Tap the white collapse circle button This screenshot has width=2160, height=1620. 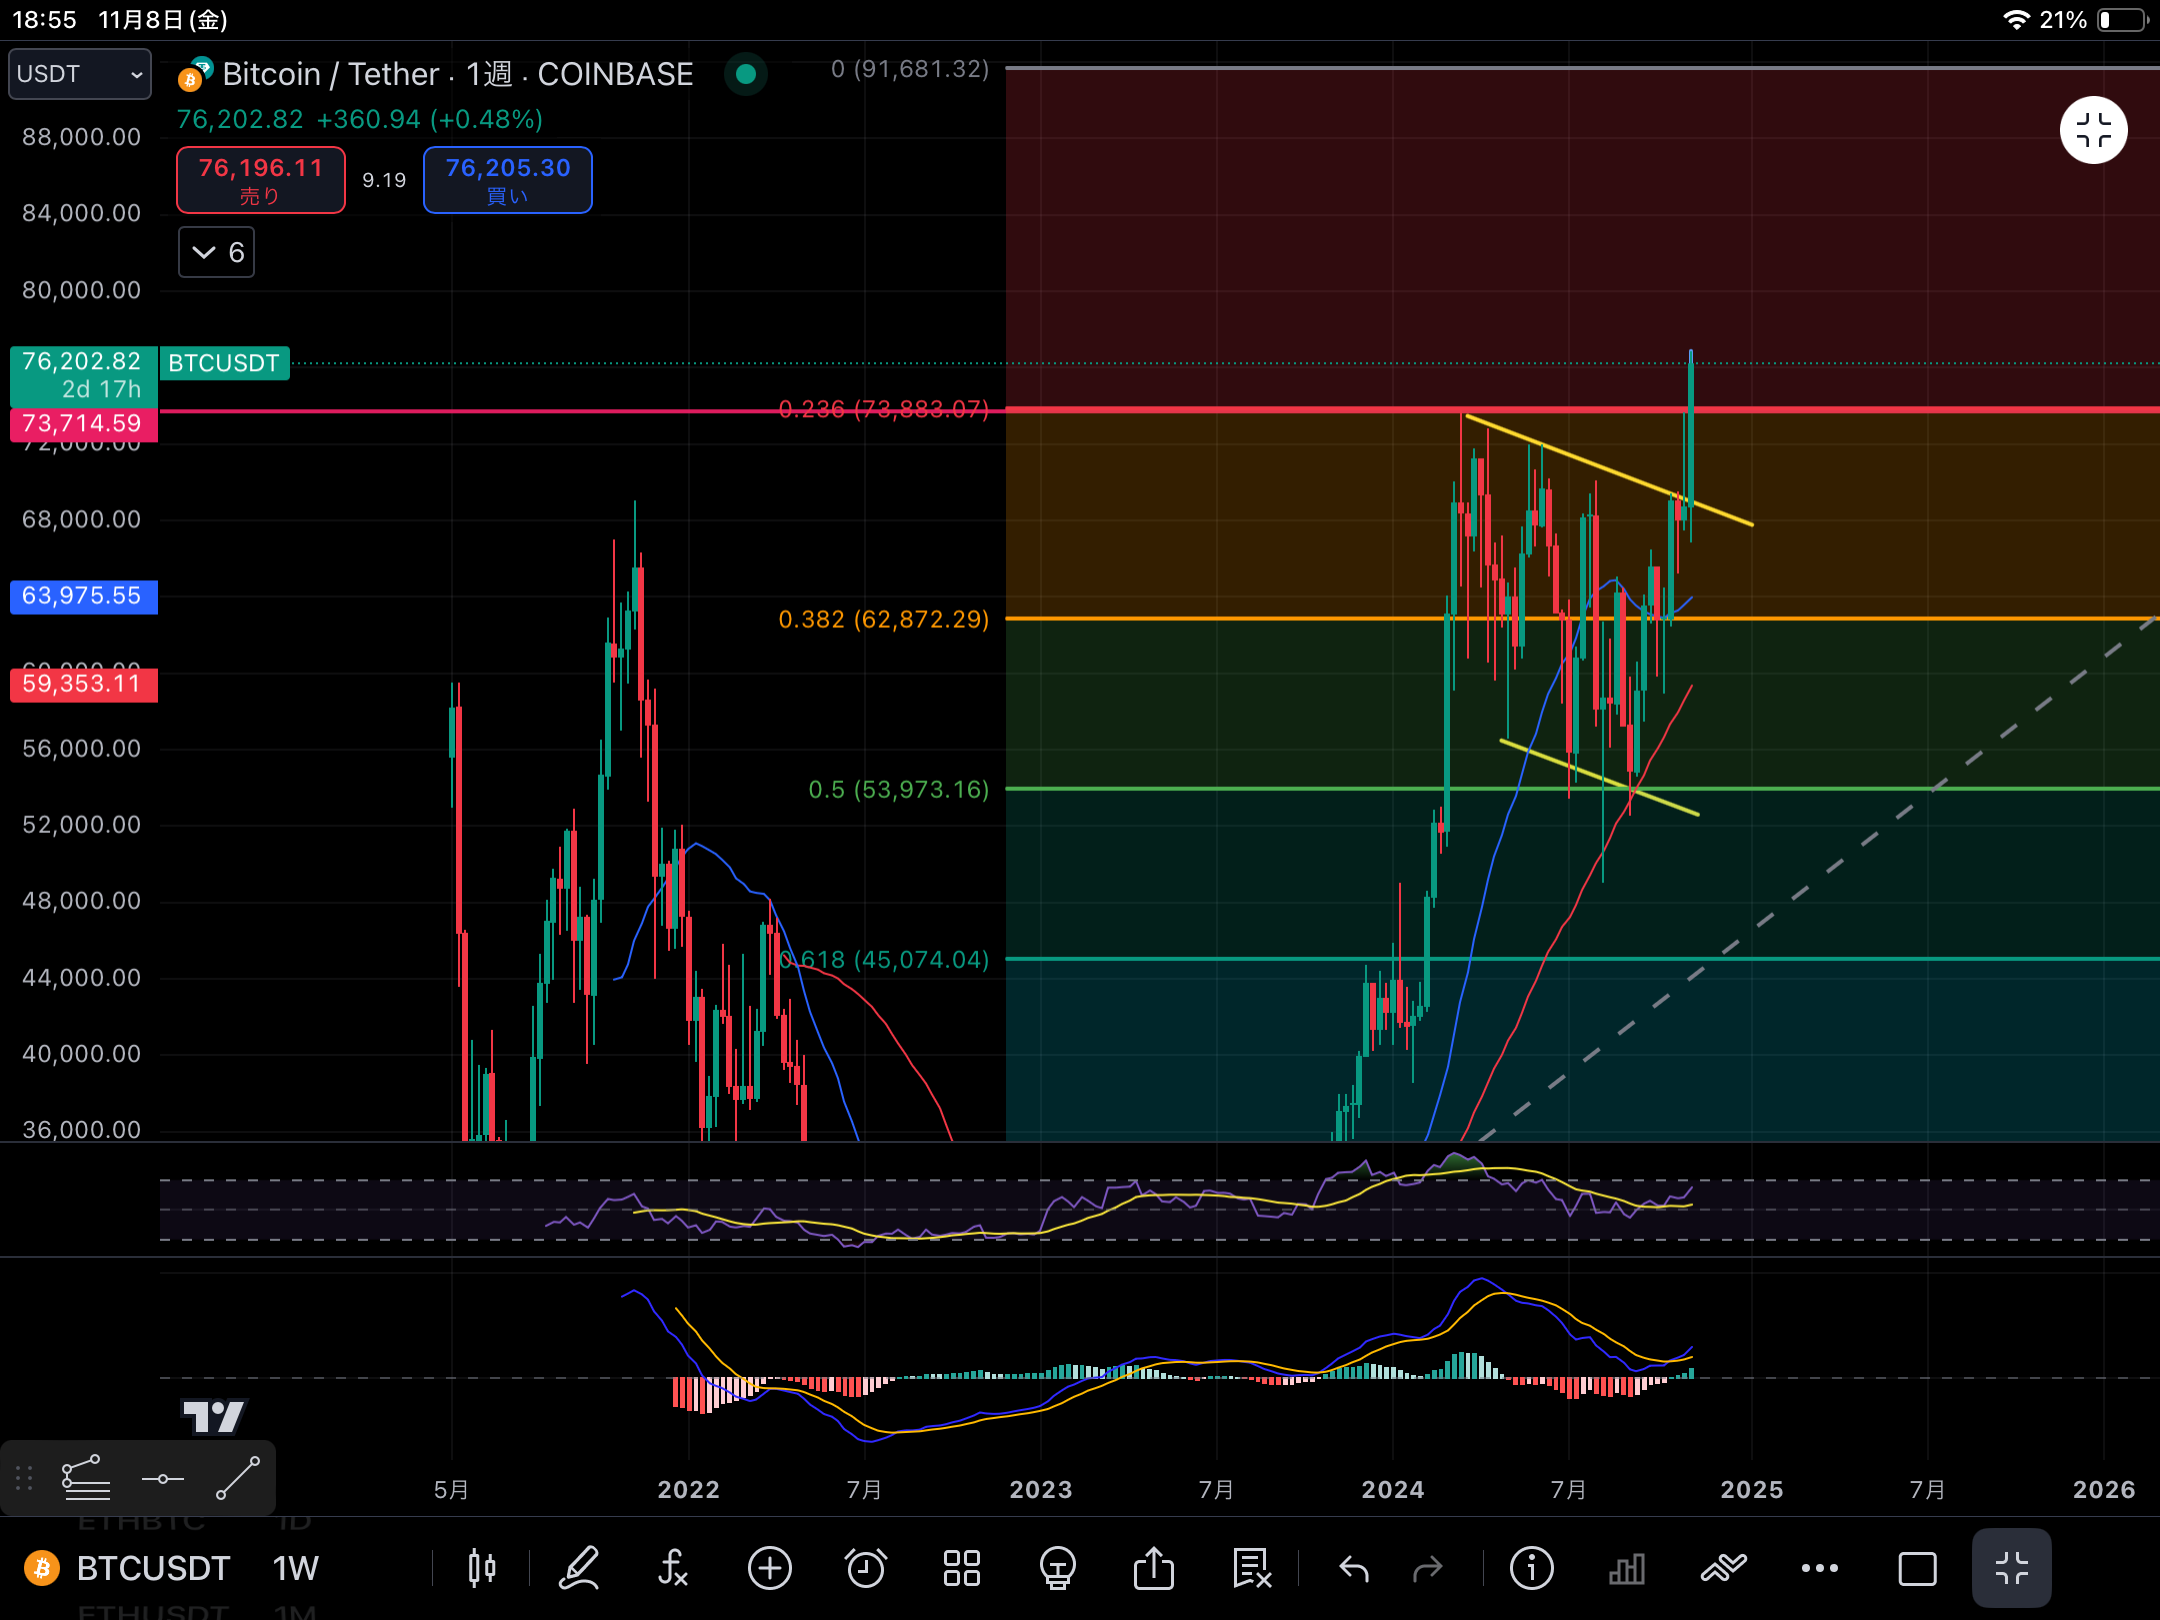(x=2093, y=130)
